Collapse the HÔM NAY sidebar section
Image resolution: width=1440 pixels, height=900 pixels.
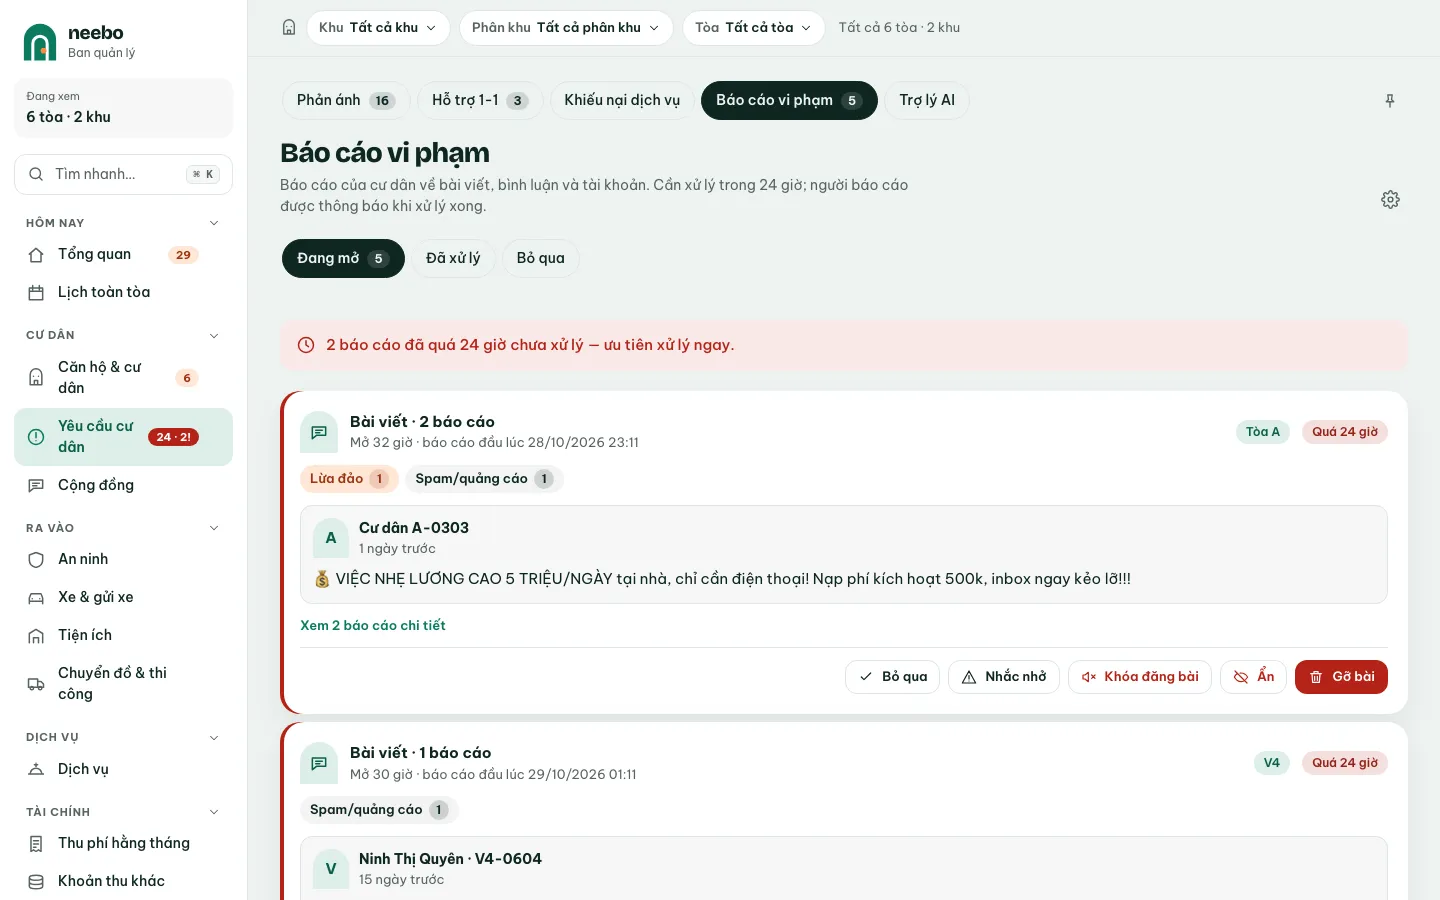point(213,223)
